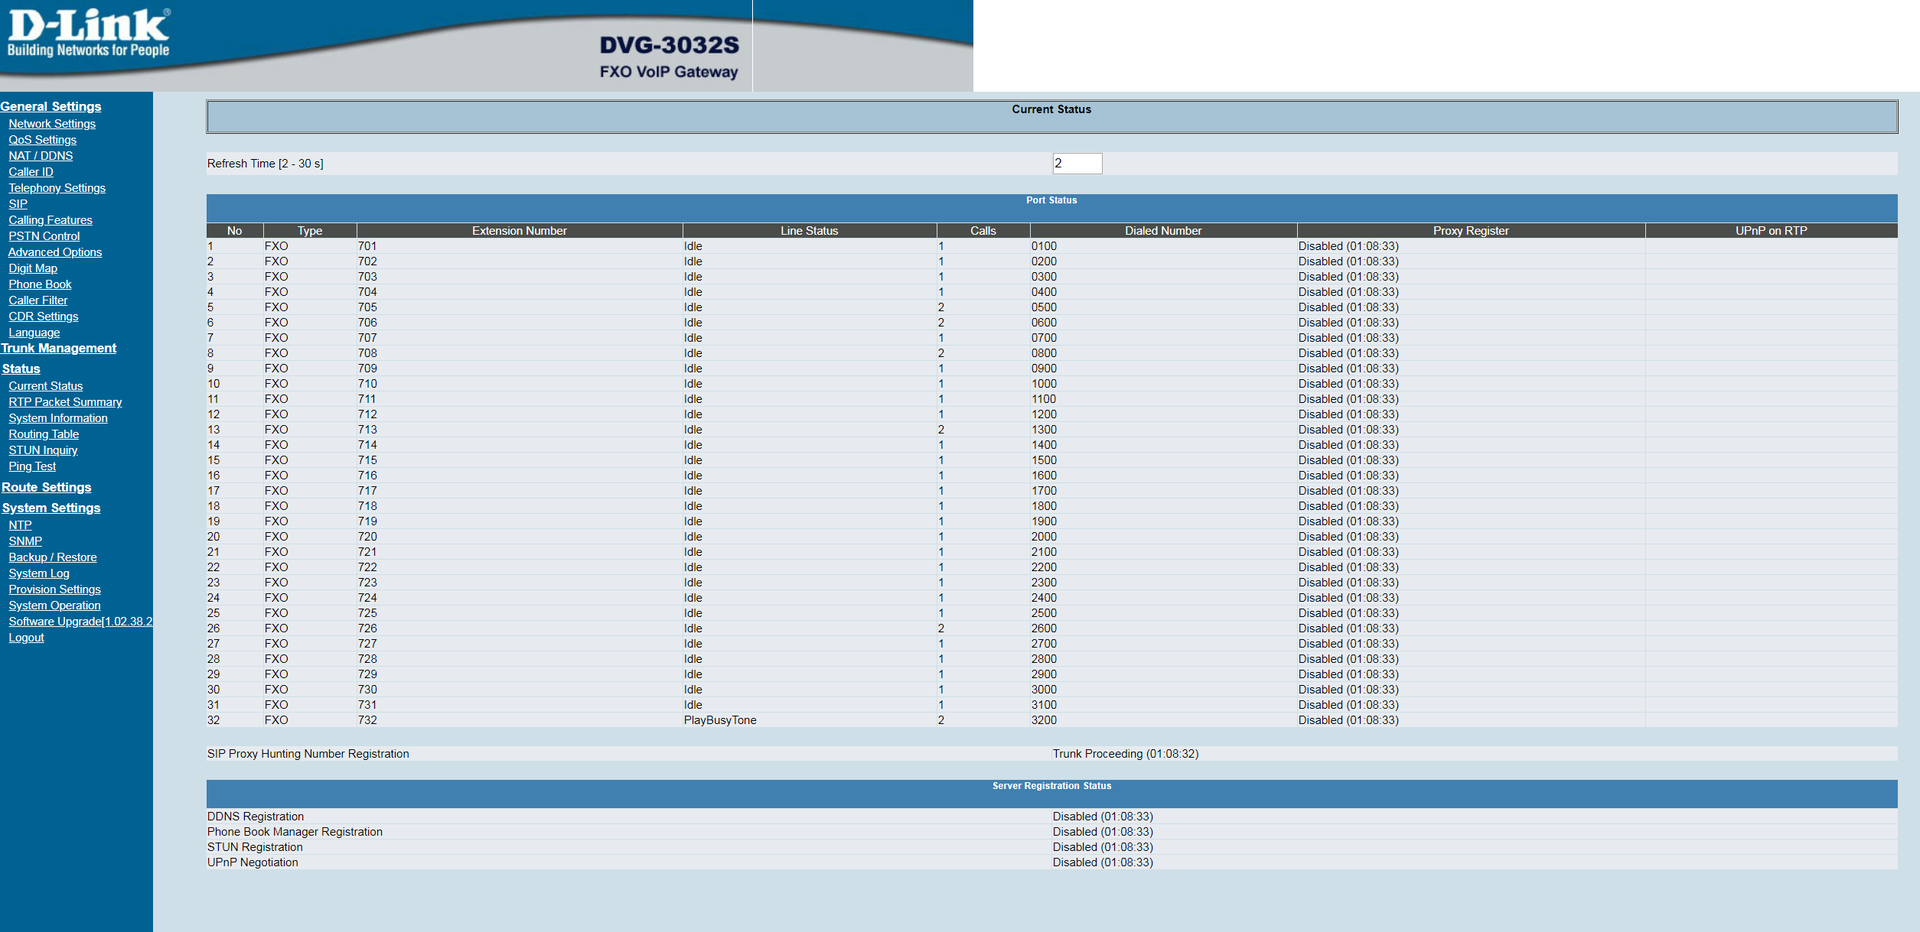The width and height of the screenshot is (1920, 932).
Task: Open System Settings section
Action: pos(51,508)
